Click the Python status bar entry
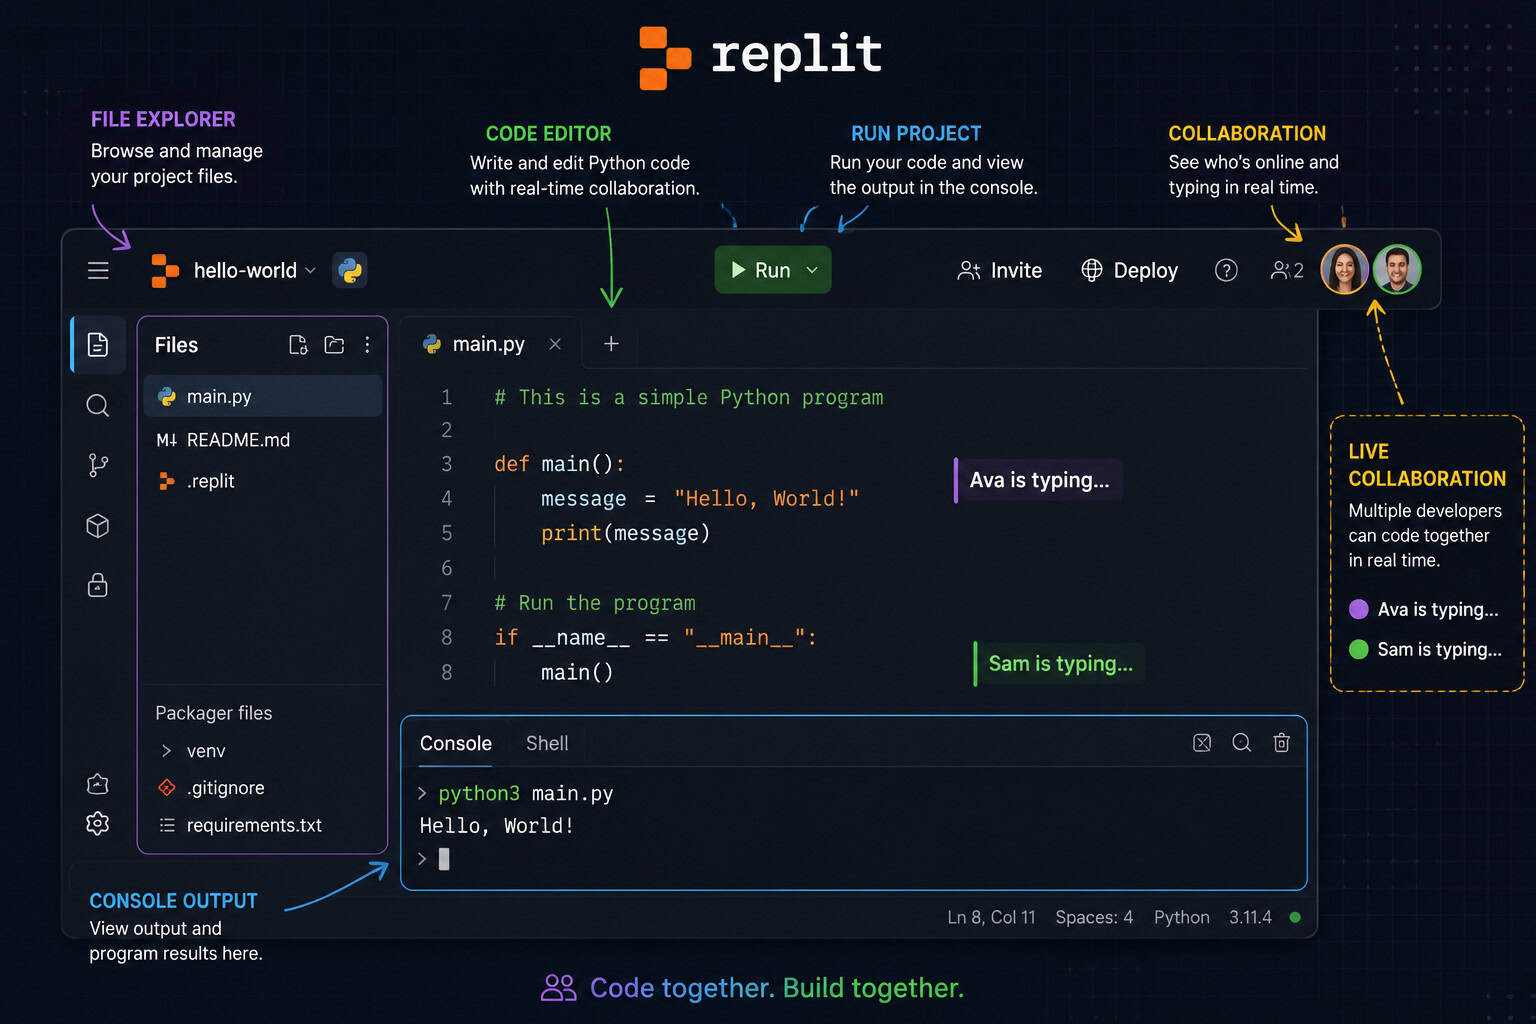The width and height of the screenshot is (1536, 1024). click(x=1181, y=917)
